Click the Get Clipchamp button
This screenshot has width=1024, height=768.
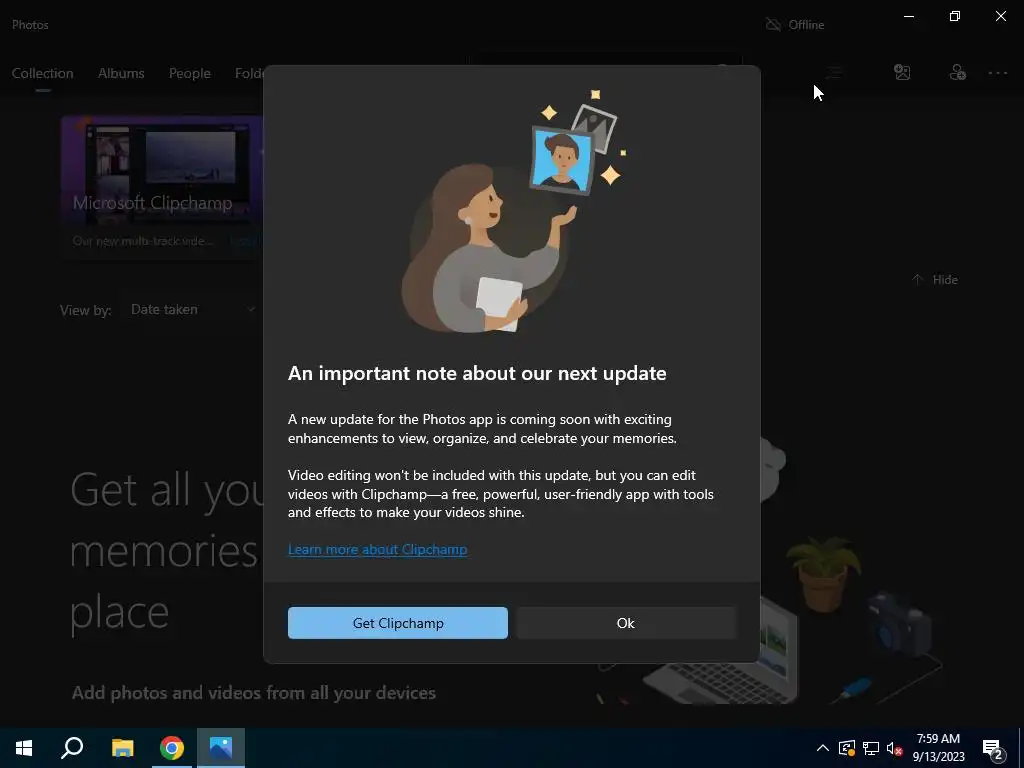(398, 623)
